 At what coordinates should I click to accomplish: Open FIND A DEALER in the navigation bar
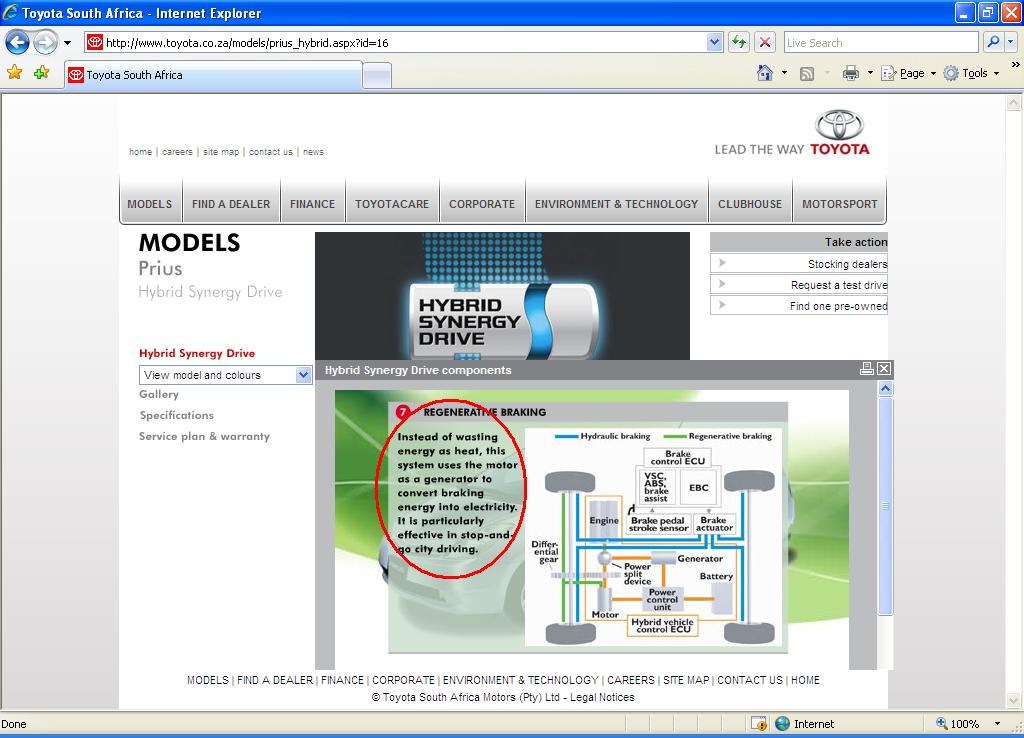[231, 204]
